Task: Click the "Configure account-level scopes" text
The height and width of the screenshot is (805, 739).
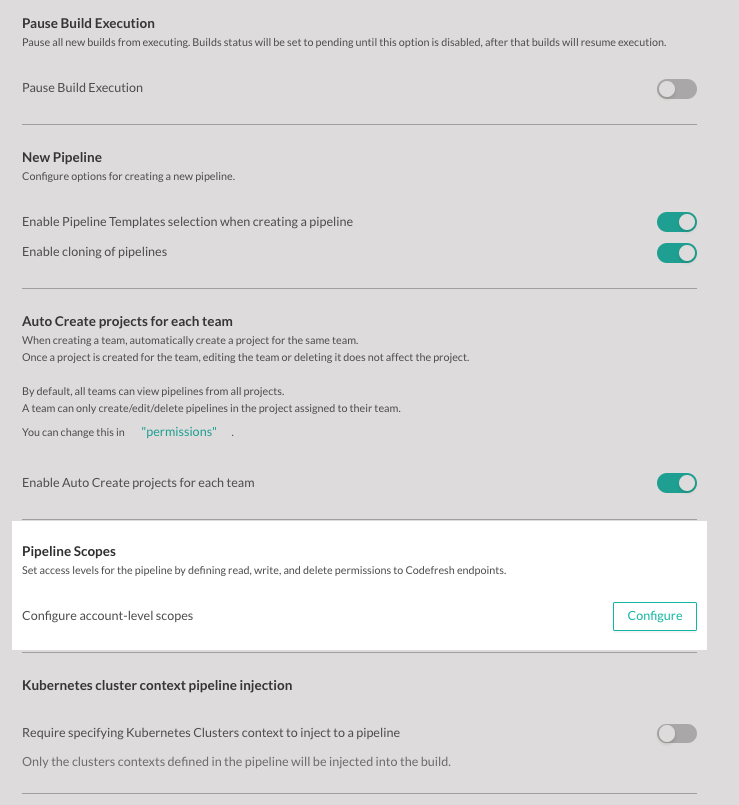Action: coord(107,616)
